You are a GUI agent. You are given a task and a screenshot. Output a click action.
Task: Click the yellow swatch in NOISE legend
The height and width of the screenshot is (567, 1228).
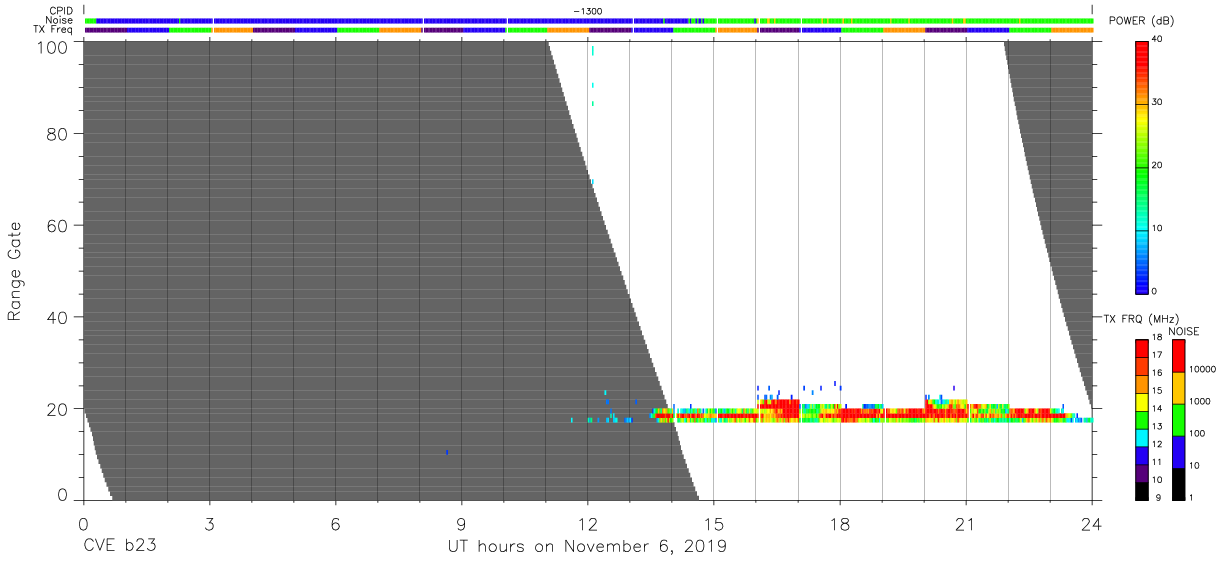pos(1178,387)
